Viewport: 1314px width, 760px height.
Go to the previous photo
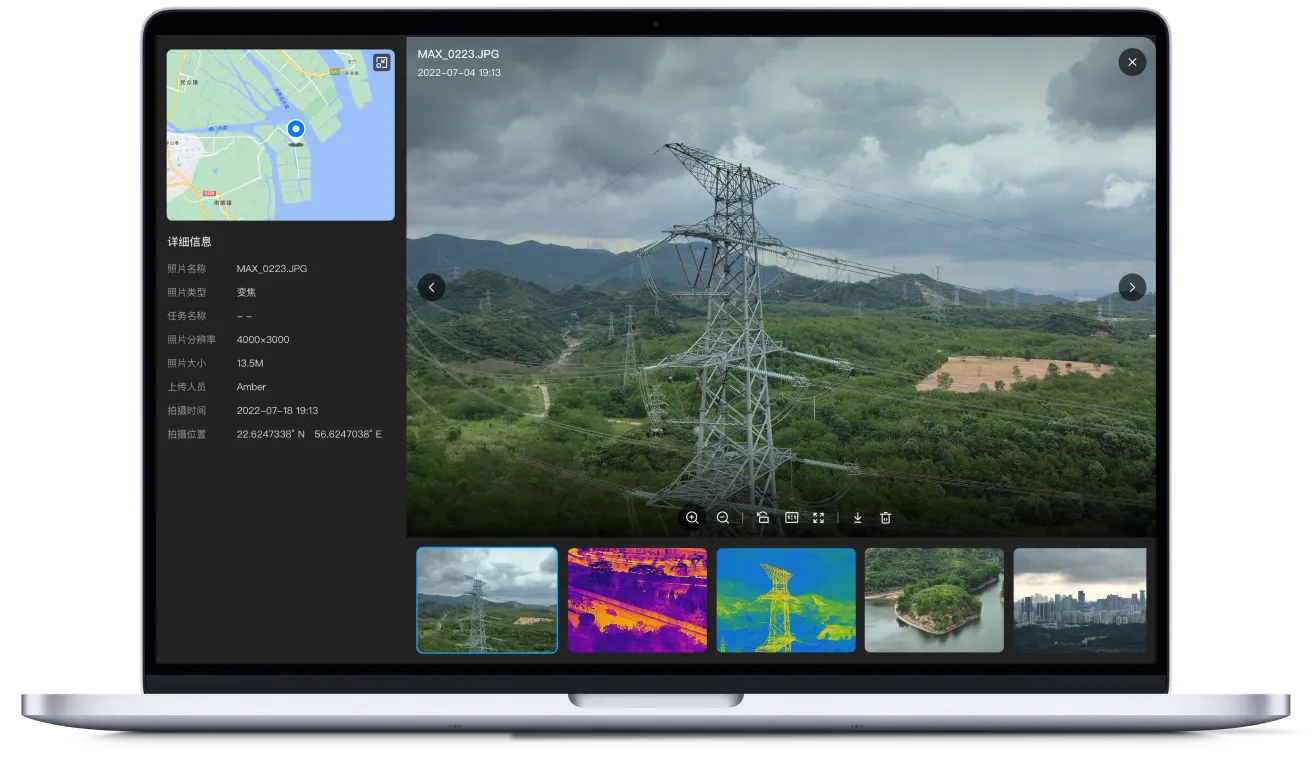click(x=431, y=287)
